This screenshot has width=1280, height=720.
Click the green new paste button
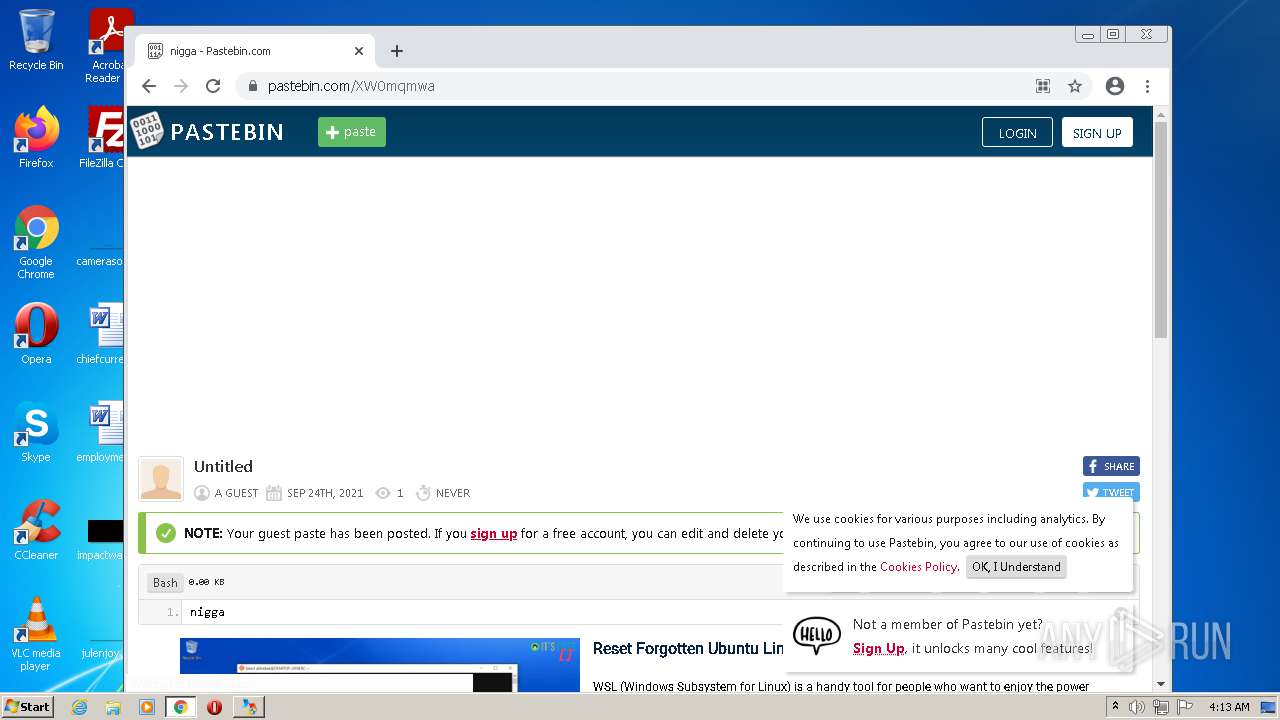352,132
